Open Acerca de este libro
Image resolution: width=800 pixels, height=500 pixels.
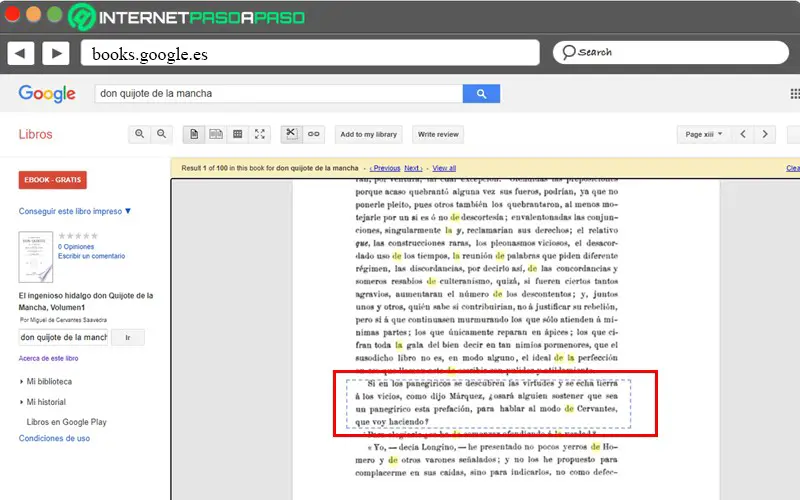(48, 358)
